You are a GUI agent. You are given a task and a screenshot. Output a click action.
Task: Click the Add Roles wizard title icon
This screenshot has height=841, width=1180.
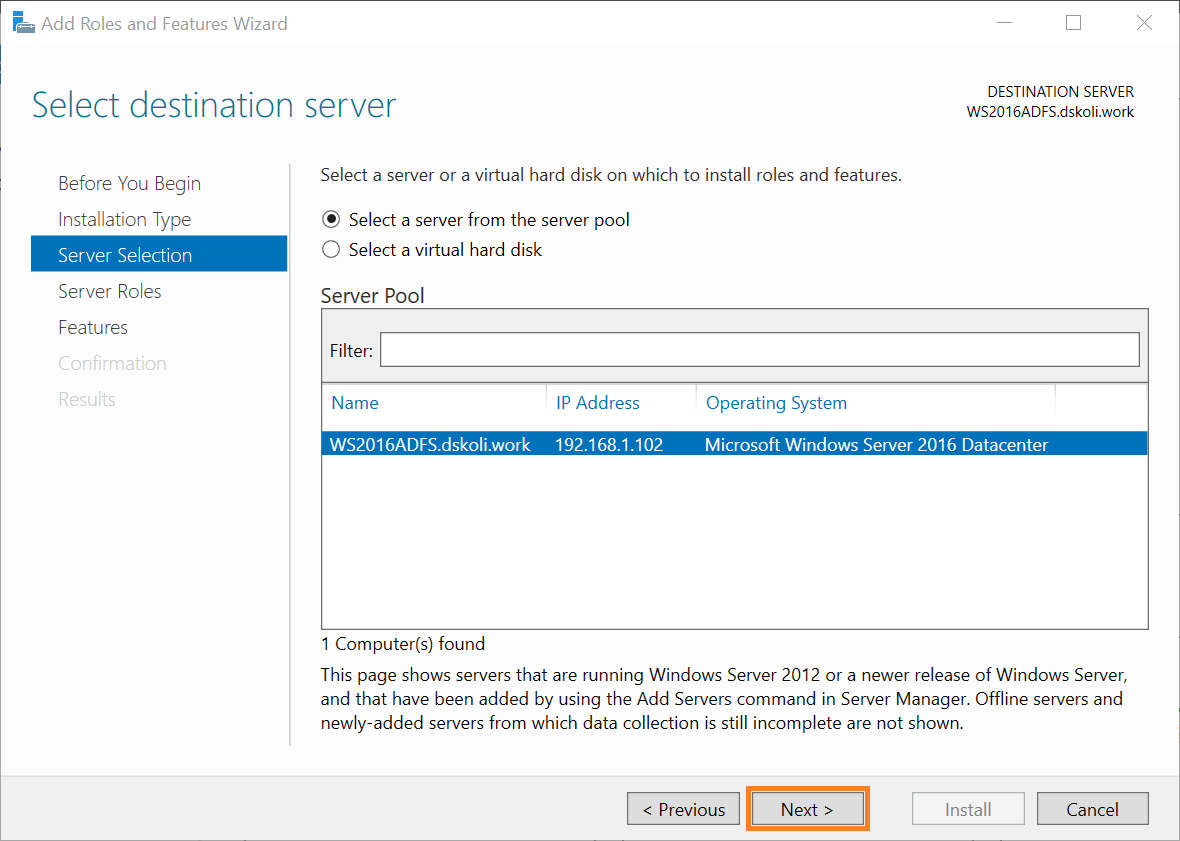click(23, 23)
